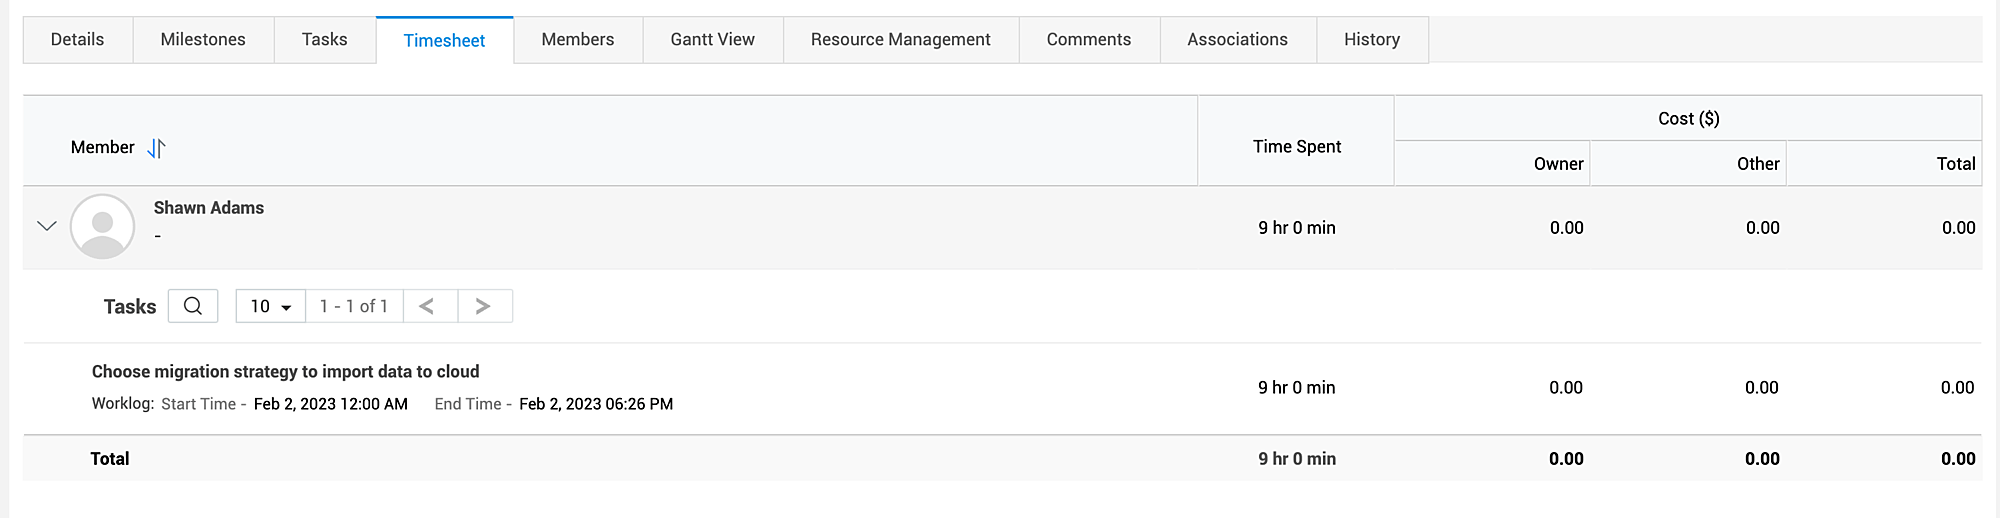Show the History tab
The image size is (2000, 518).
tap(1372, 40)
